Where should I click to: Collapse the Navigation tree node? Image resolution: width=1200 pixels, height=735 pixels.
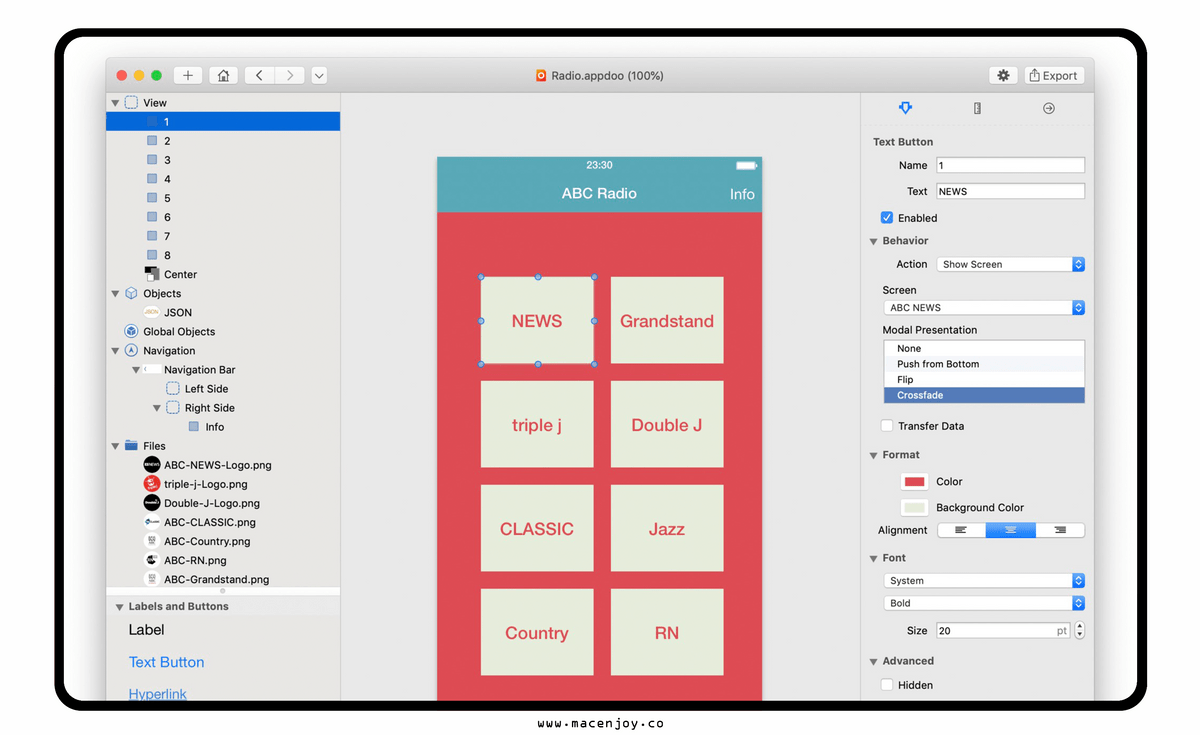[x=115, y=351]
